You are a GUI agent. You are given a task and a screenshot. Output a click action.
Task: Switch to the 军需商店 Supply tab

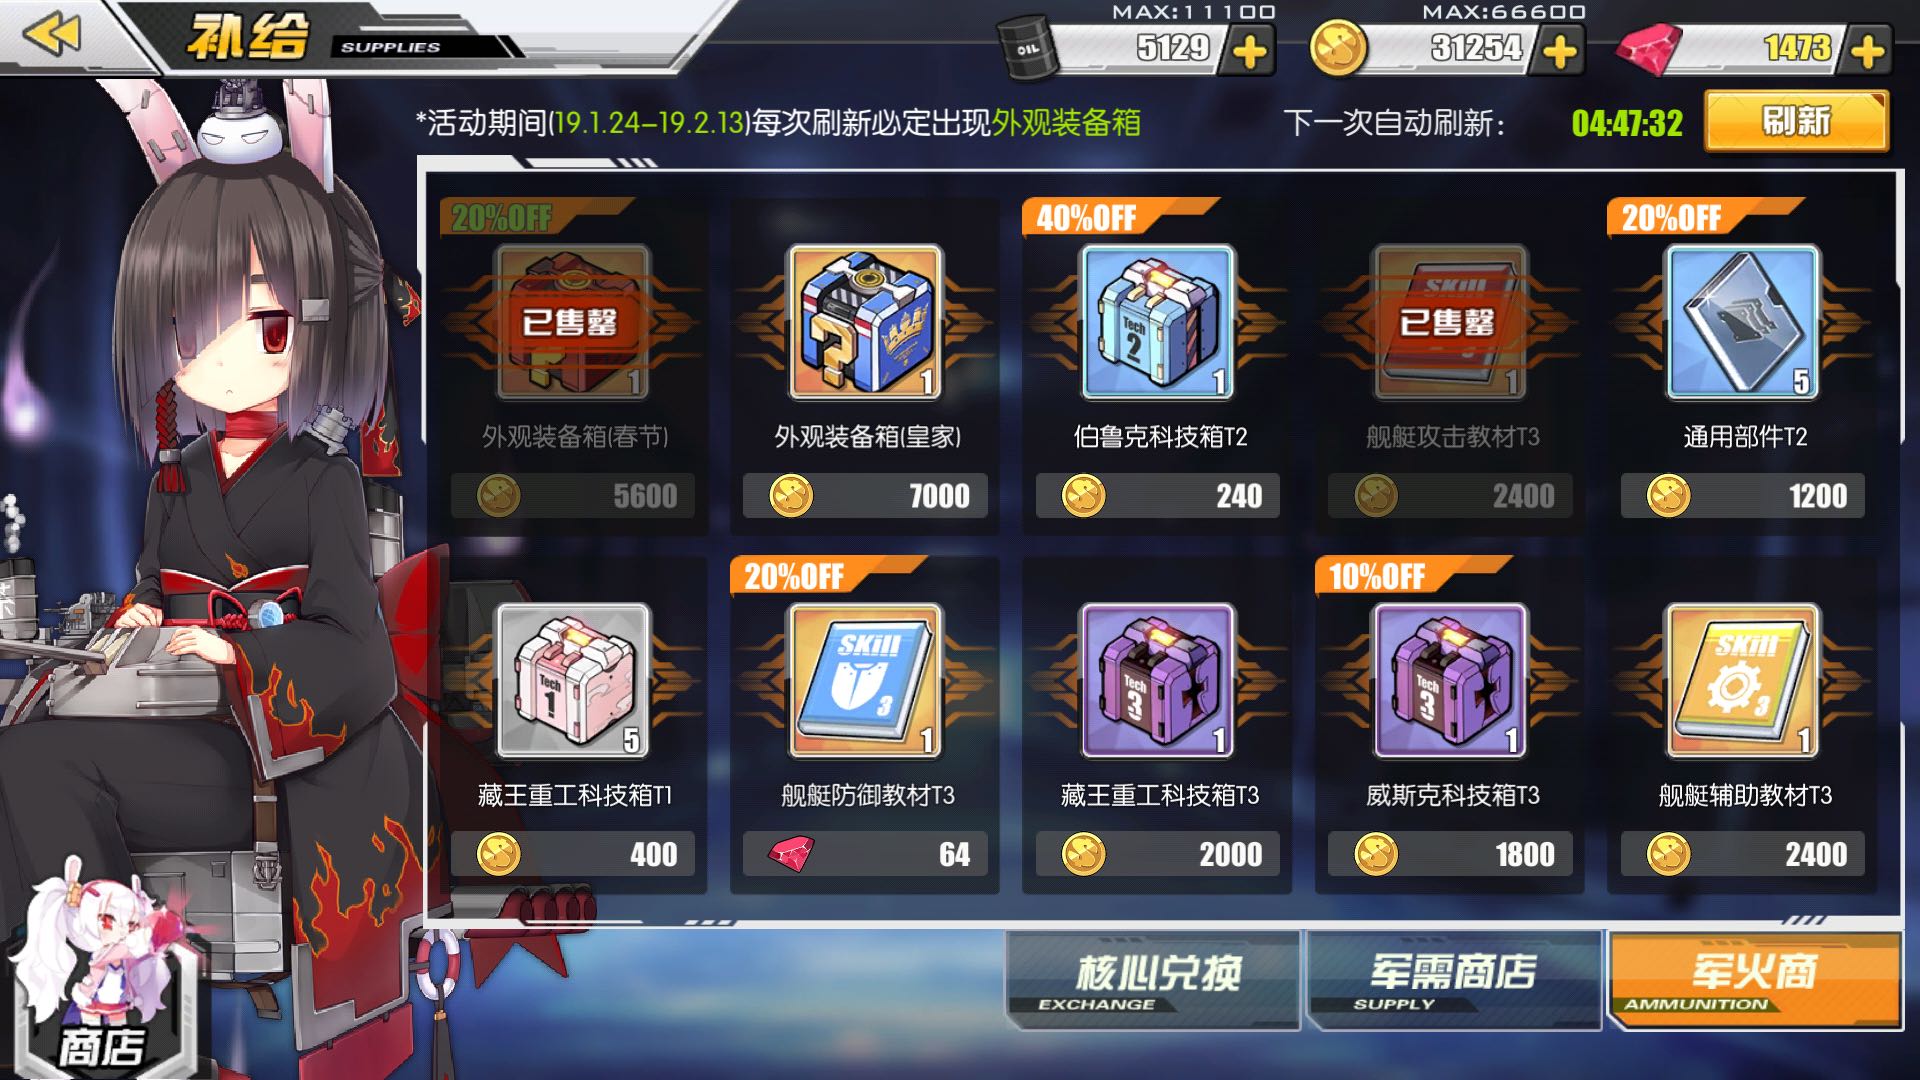pyautogui.click(x=1453, y=980)
